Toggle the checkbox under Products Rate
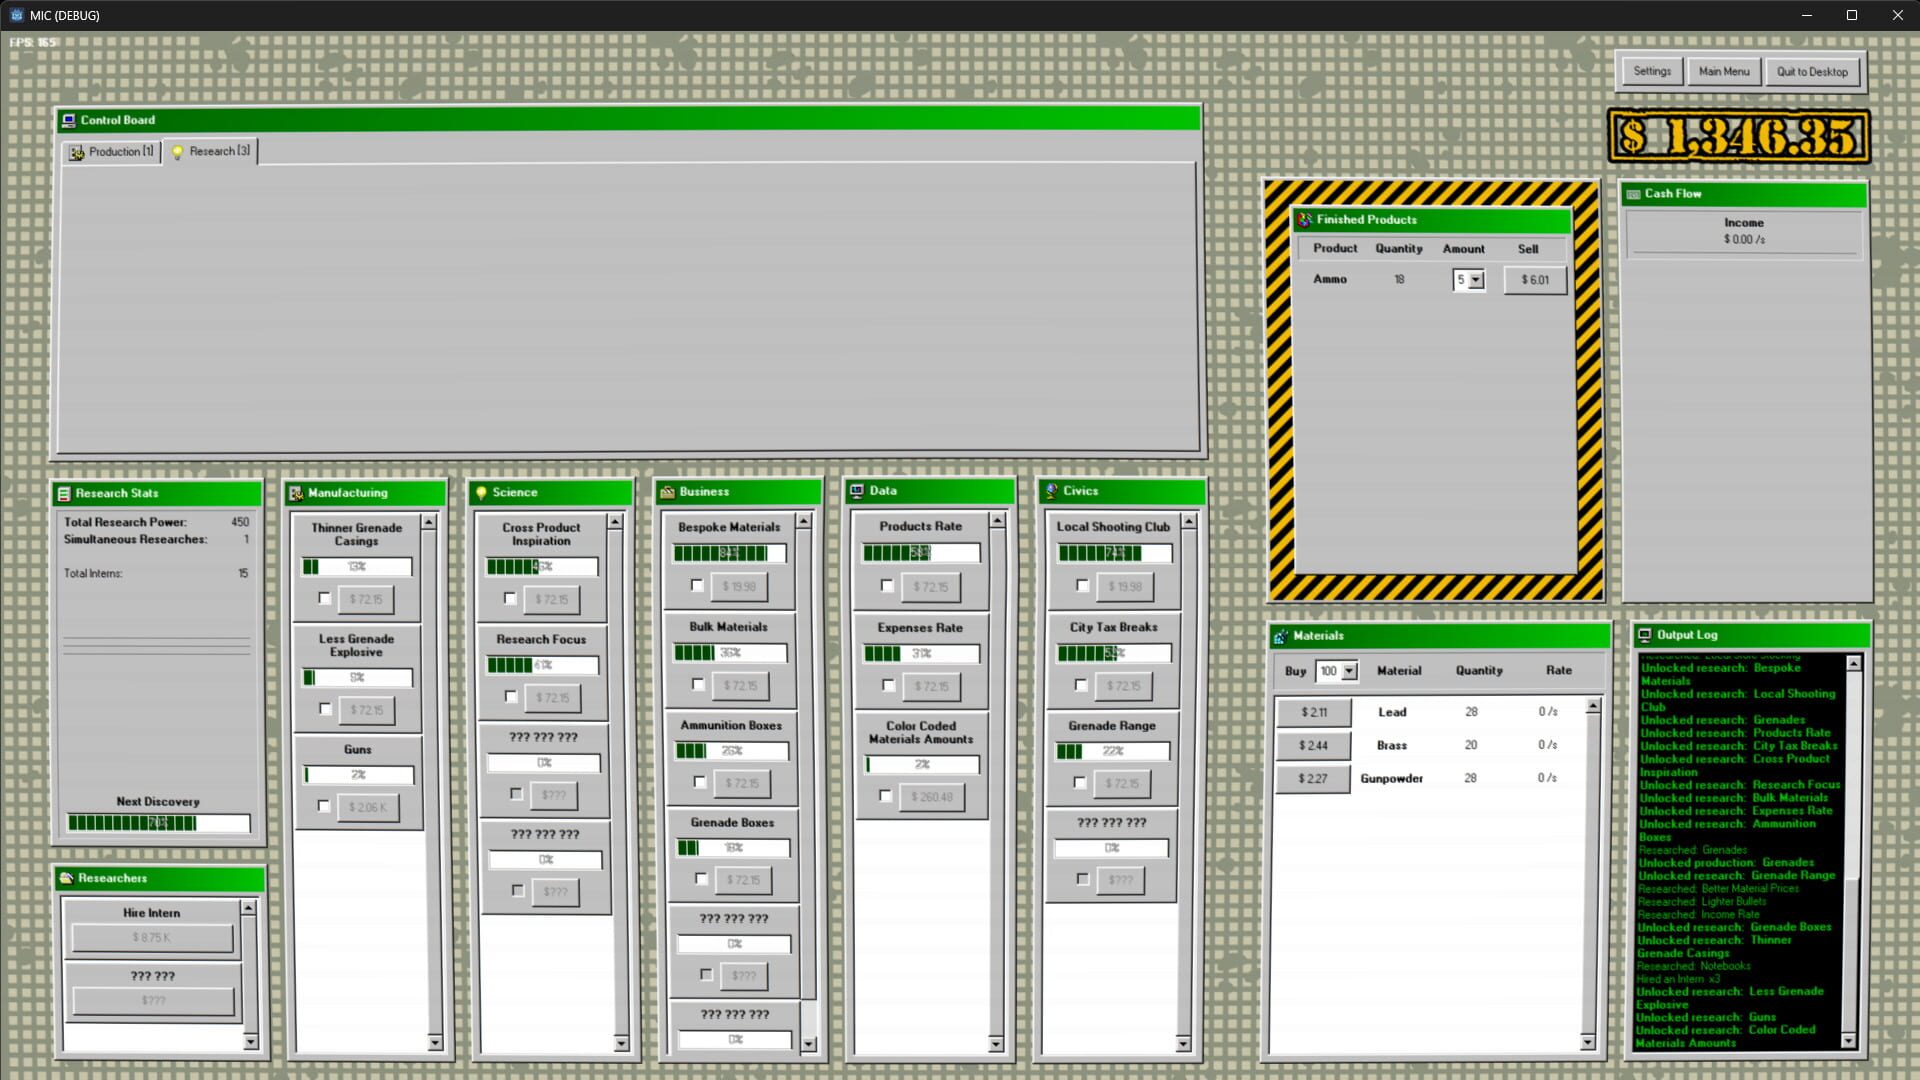 887,587
